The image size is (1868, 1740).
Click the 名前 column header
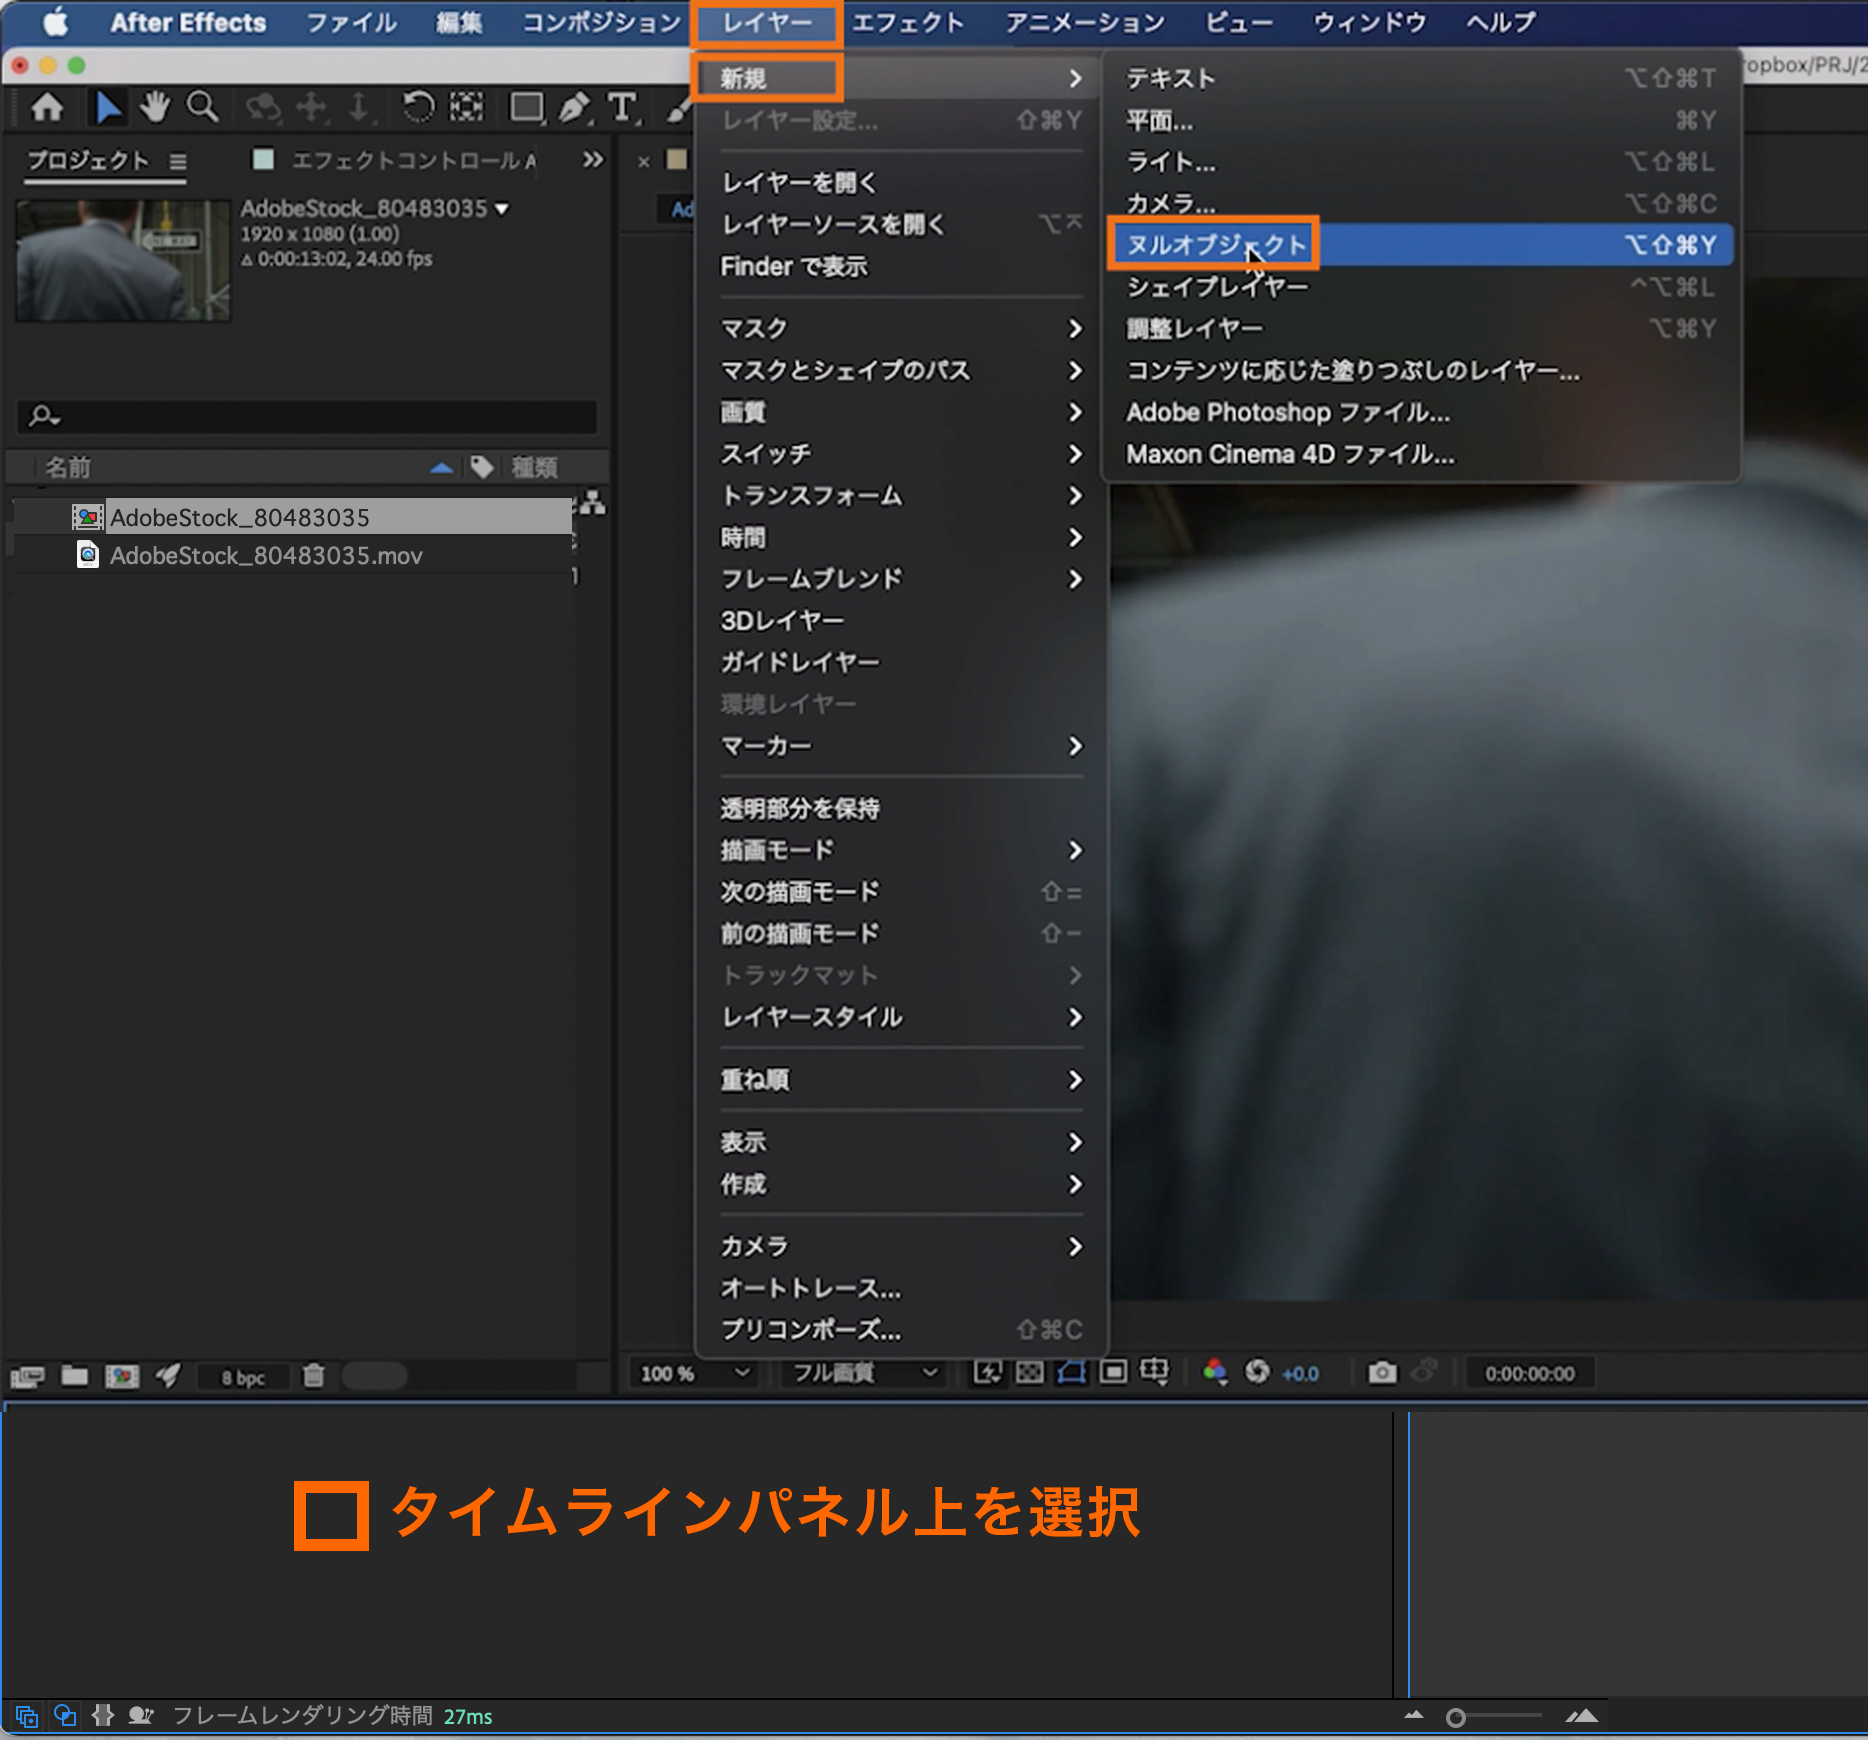pos(67,467)
